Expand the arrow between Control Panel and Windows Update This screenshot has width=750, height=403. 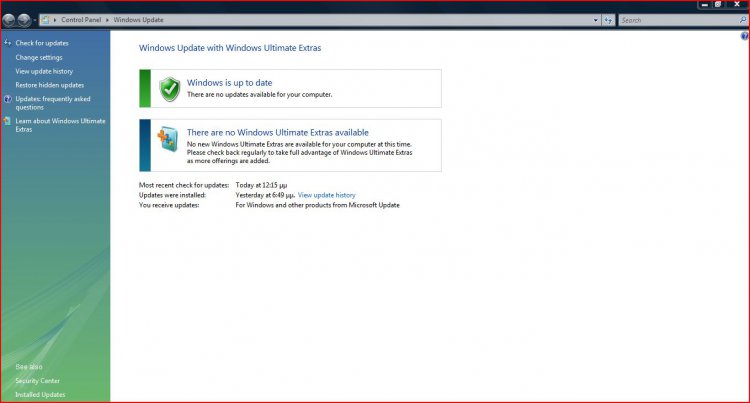(x=107, y=20)
